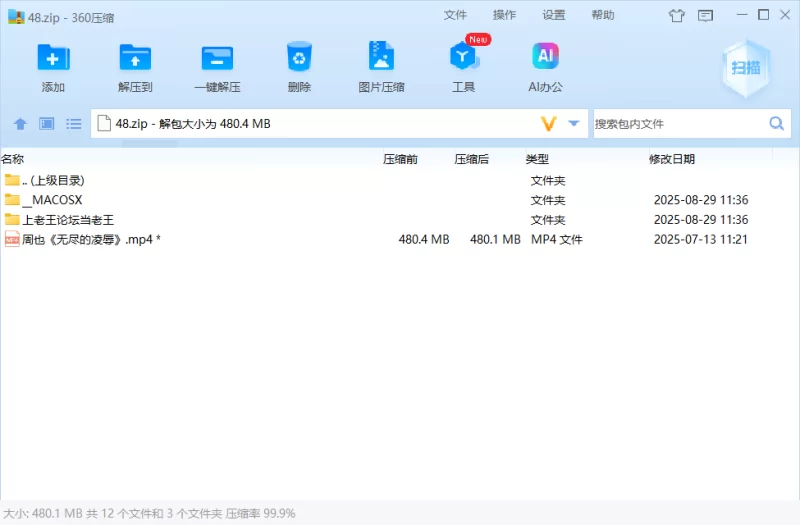Image resolution: width=800 pixels, height=525 pixels.
Task: Maximize the 360压缩 window
Action: [763, 15]
